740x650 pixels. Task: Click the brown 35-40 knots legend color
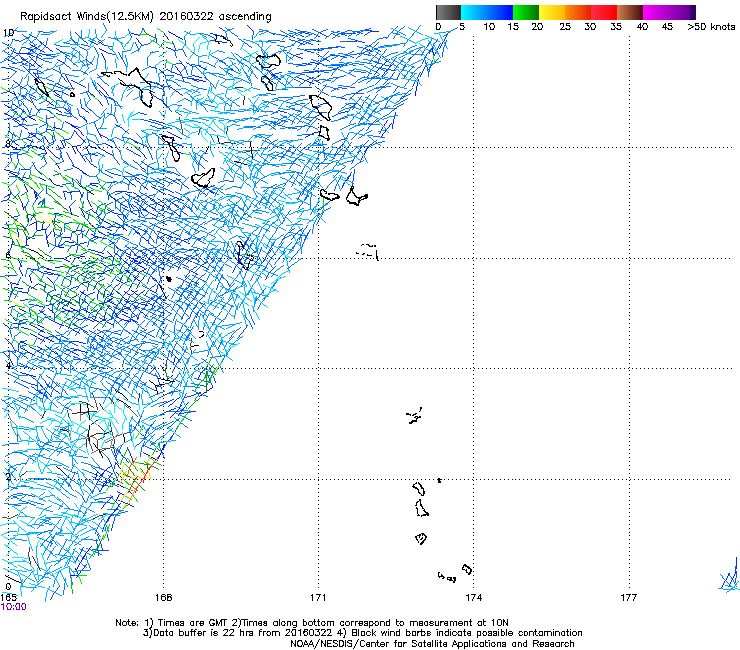(630, 12)
